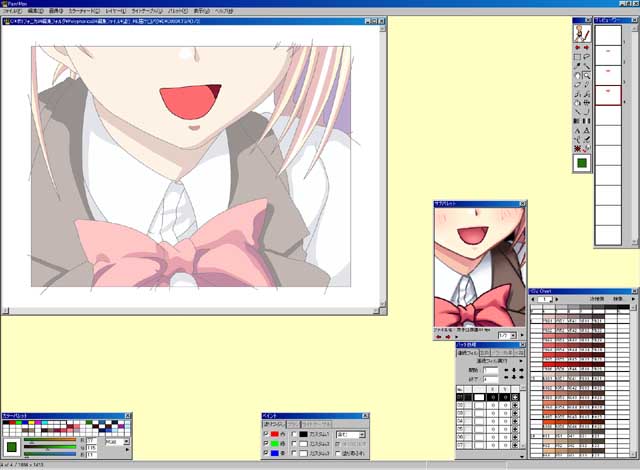Click red right arrow in the reference sub palette

pos(448,337)
